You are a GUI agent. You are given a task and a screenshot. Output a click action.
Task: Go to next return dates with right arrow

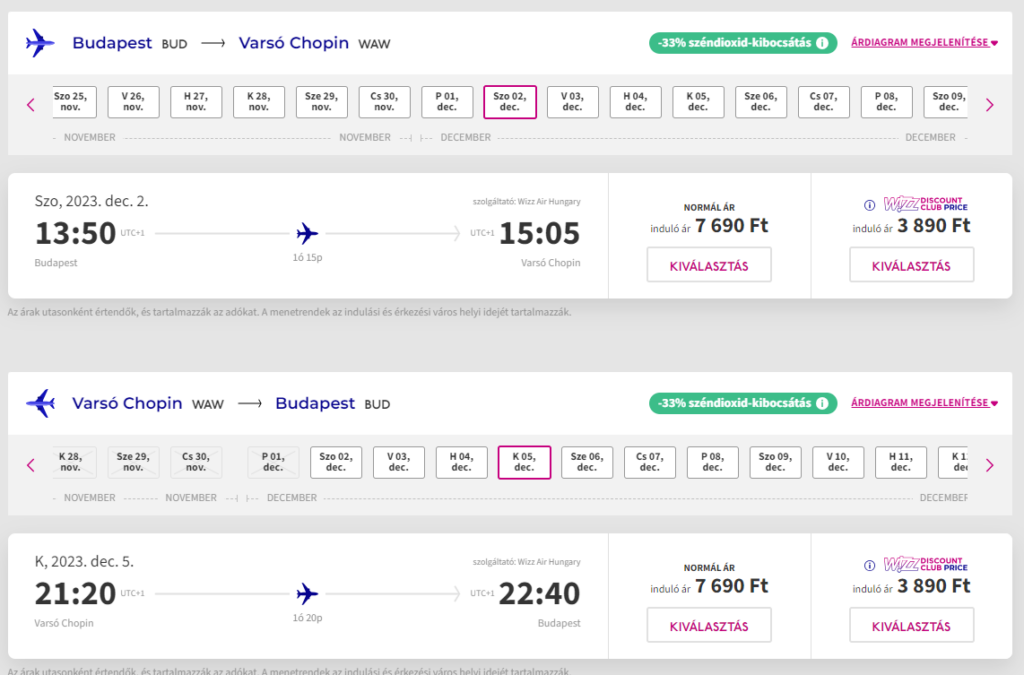pyautogui.click(x=990, y=465)
